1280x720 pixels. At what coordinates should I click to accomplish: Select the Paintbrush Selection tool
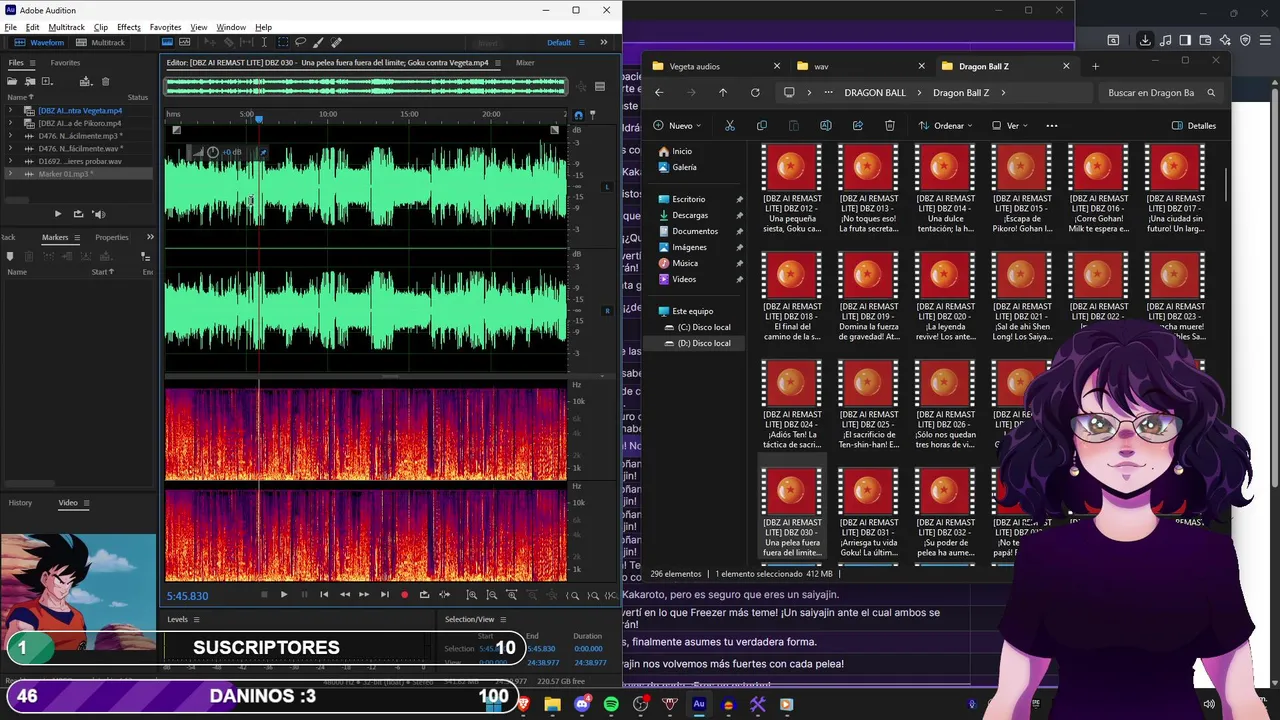coord(318,42)
